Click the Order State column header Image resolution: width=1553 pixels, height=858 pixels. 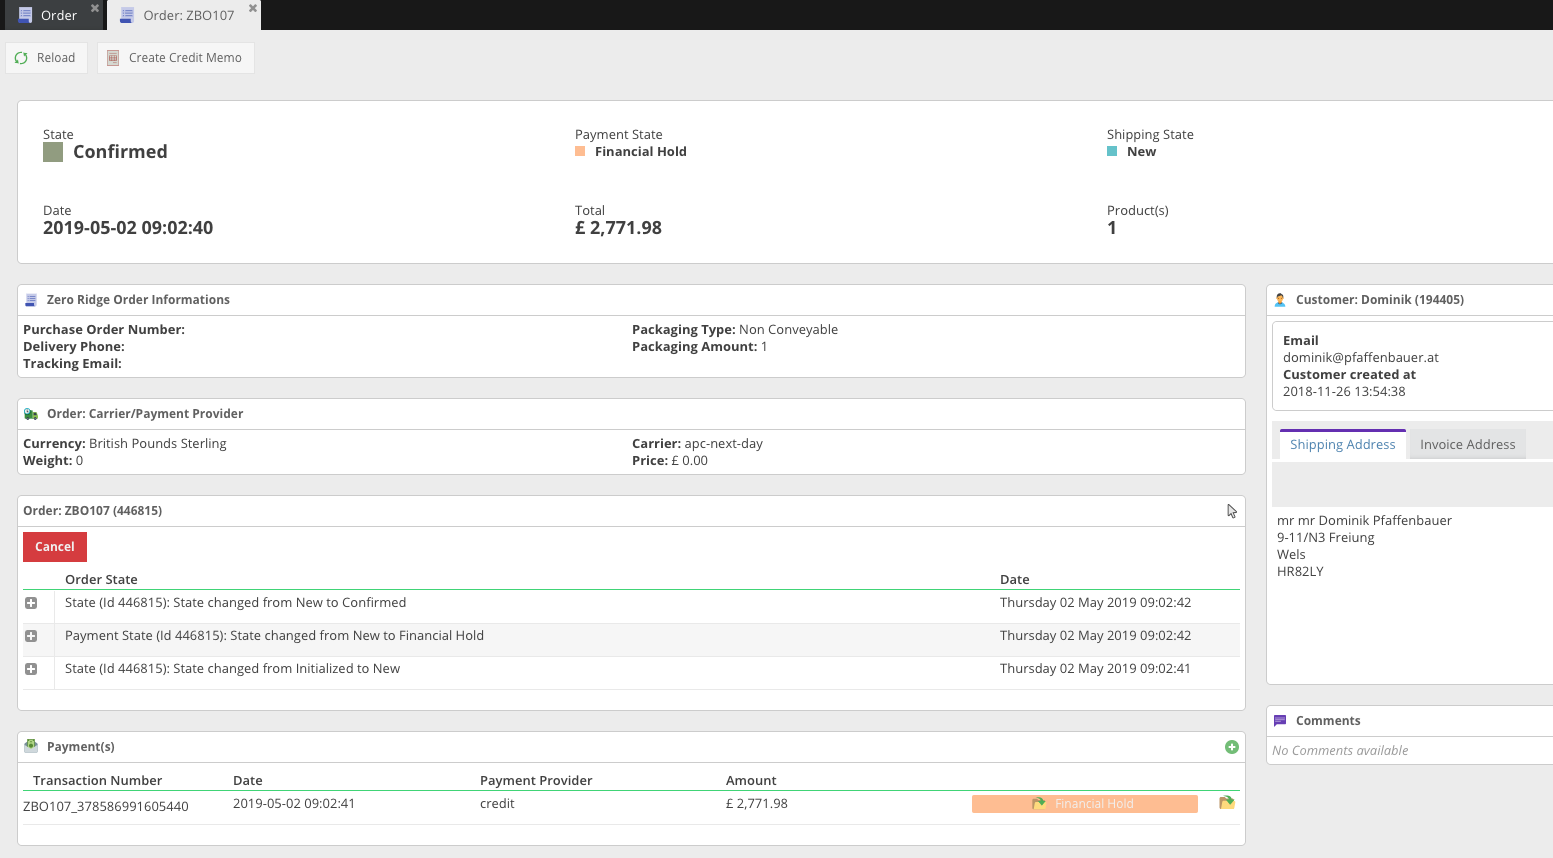pyautogui.click(x=101, y=580)
